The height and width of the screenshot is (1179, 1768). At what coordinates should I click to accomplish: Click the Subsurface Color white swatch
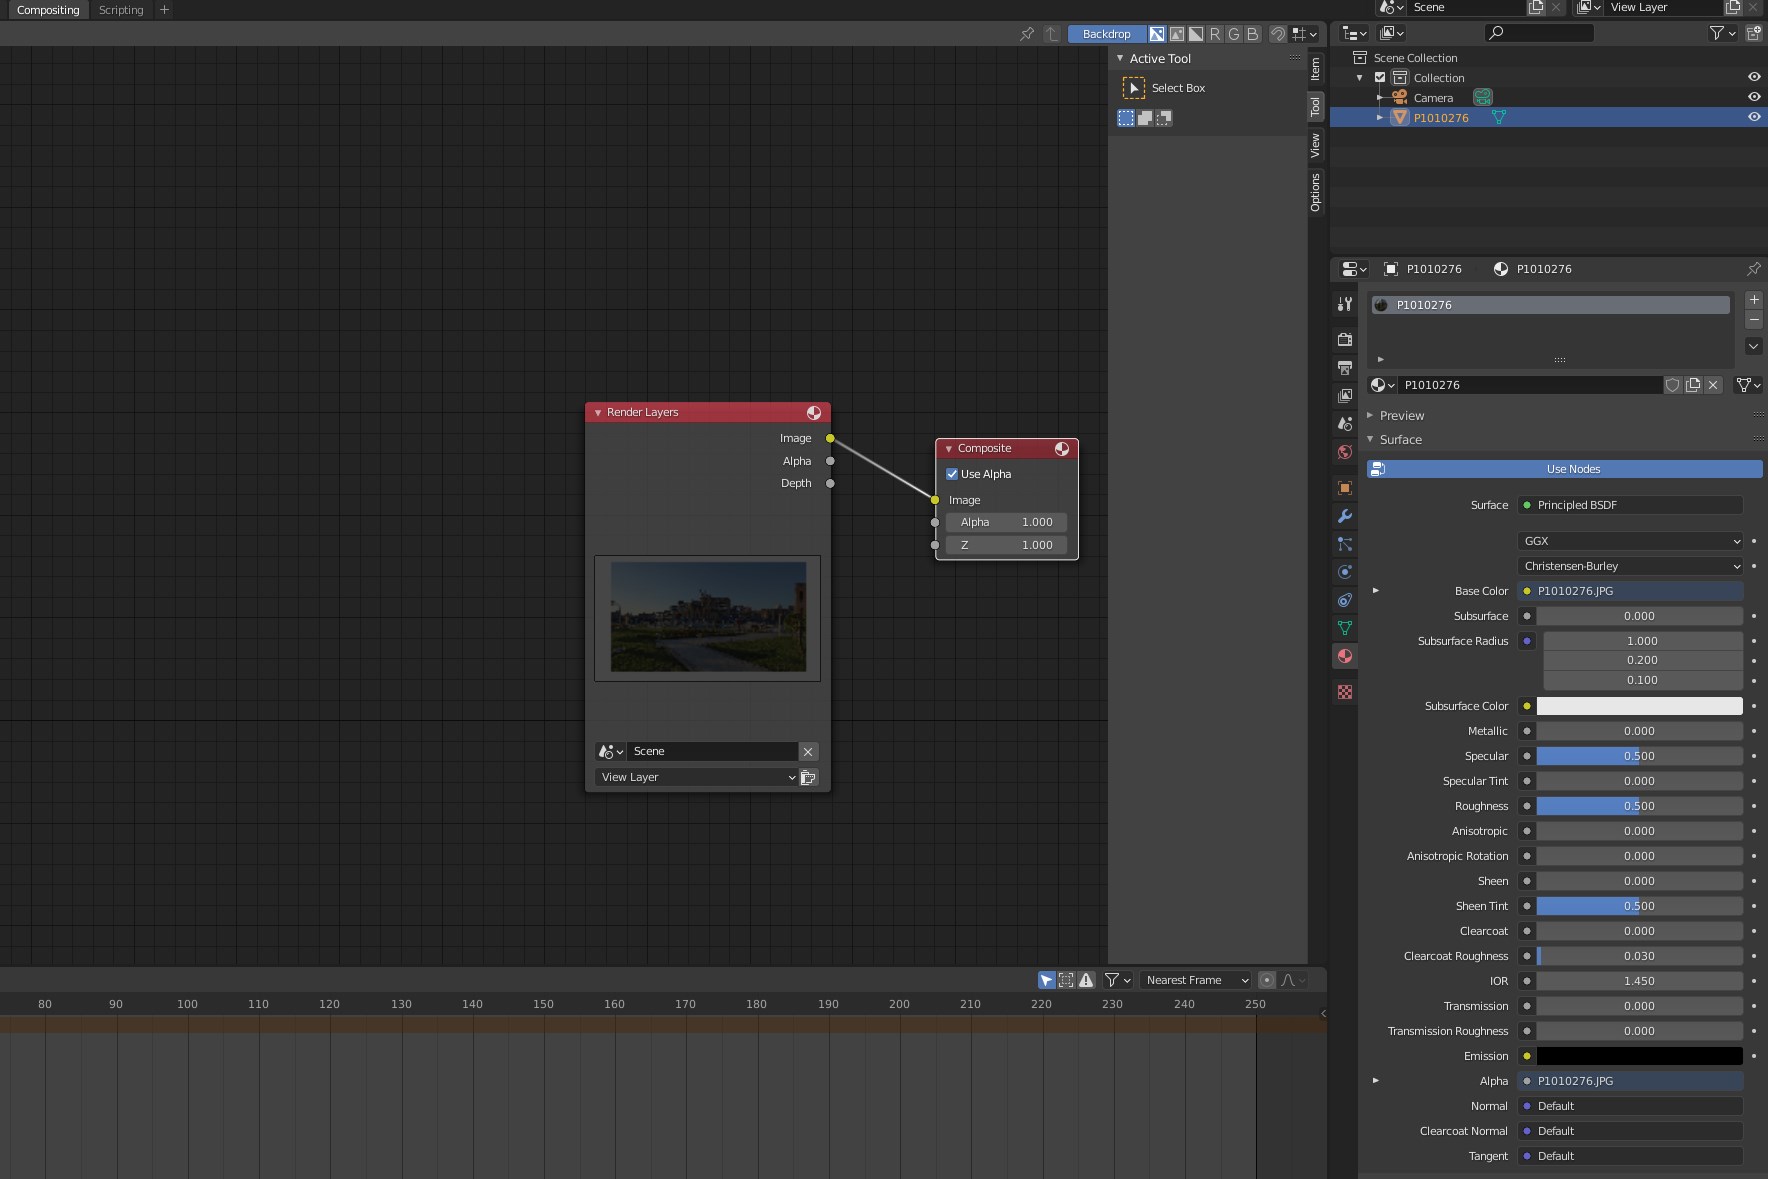(x=1639, y=706)
